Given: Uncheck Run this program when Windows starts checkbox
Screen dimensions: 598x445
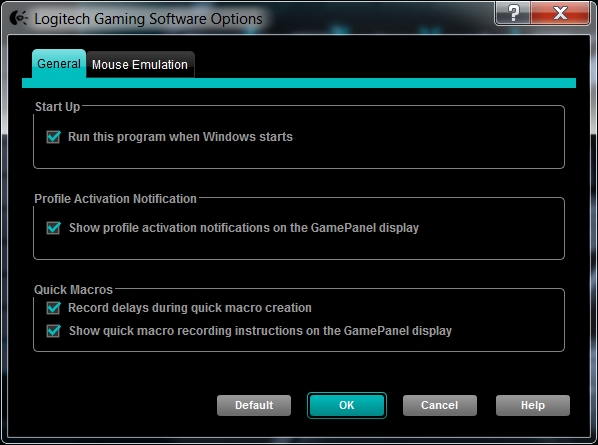Looking at the screenshot, I should click(x=53, y=137).
